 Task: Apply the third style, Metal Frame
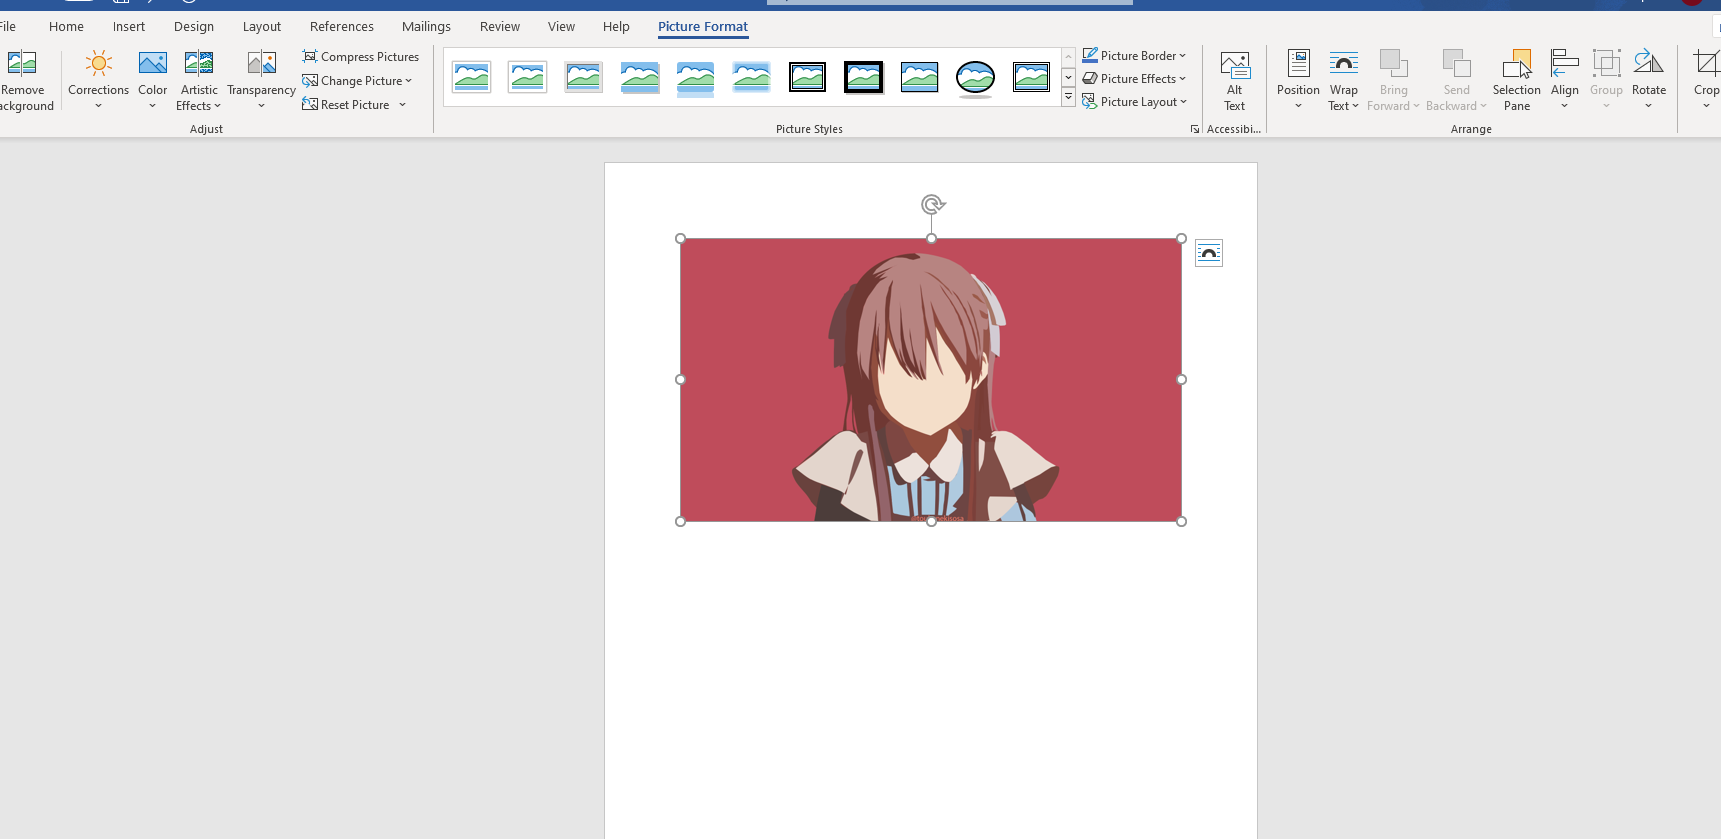pos(583,77)
